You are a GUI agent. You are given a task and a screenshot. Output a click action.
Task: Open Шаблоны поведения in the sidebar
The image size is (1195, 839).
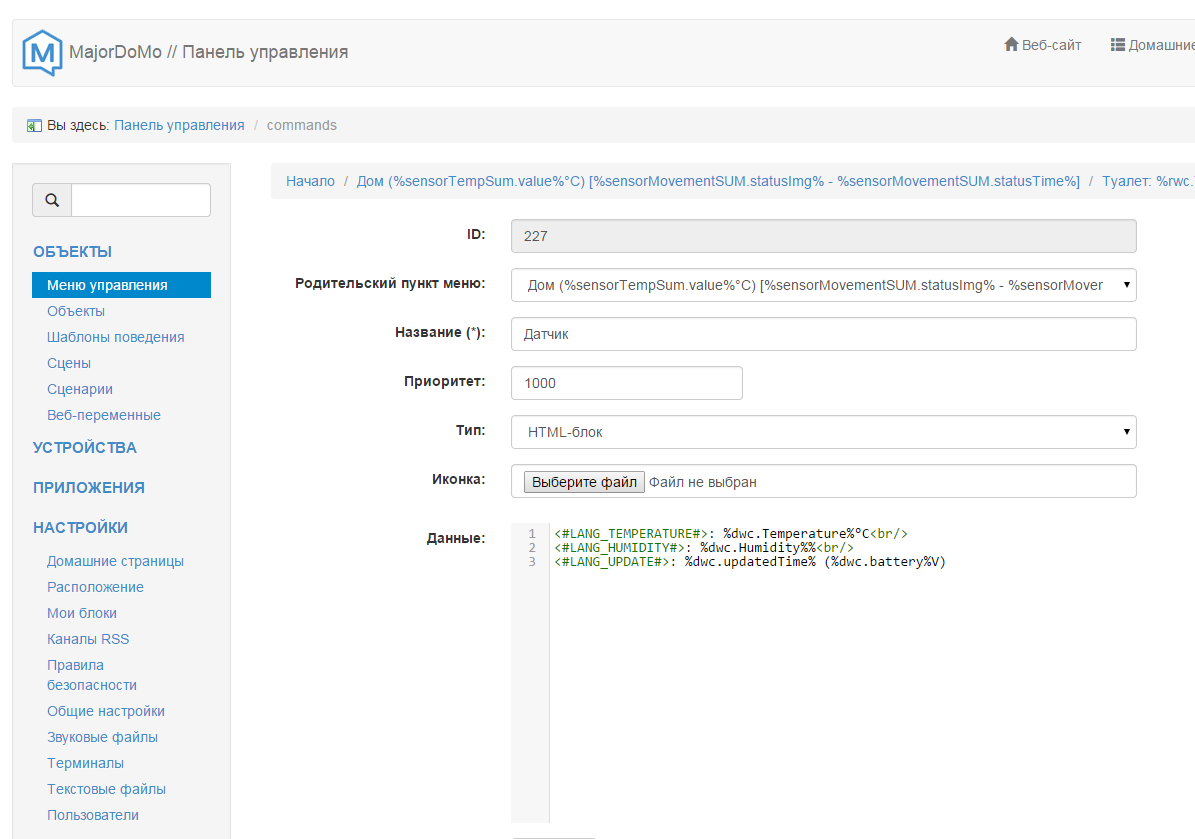[115, 337]
